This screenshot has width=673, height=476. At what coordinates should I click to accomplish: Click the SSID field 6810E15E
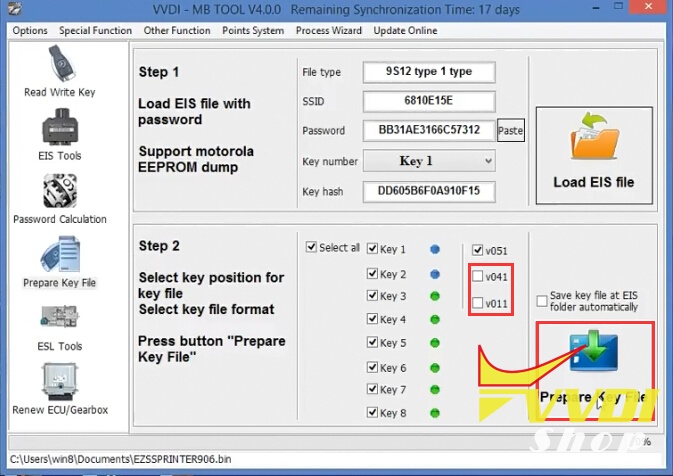point(429,101)
